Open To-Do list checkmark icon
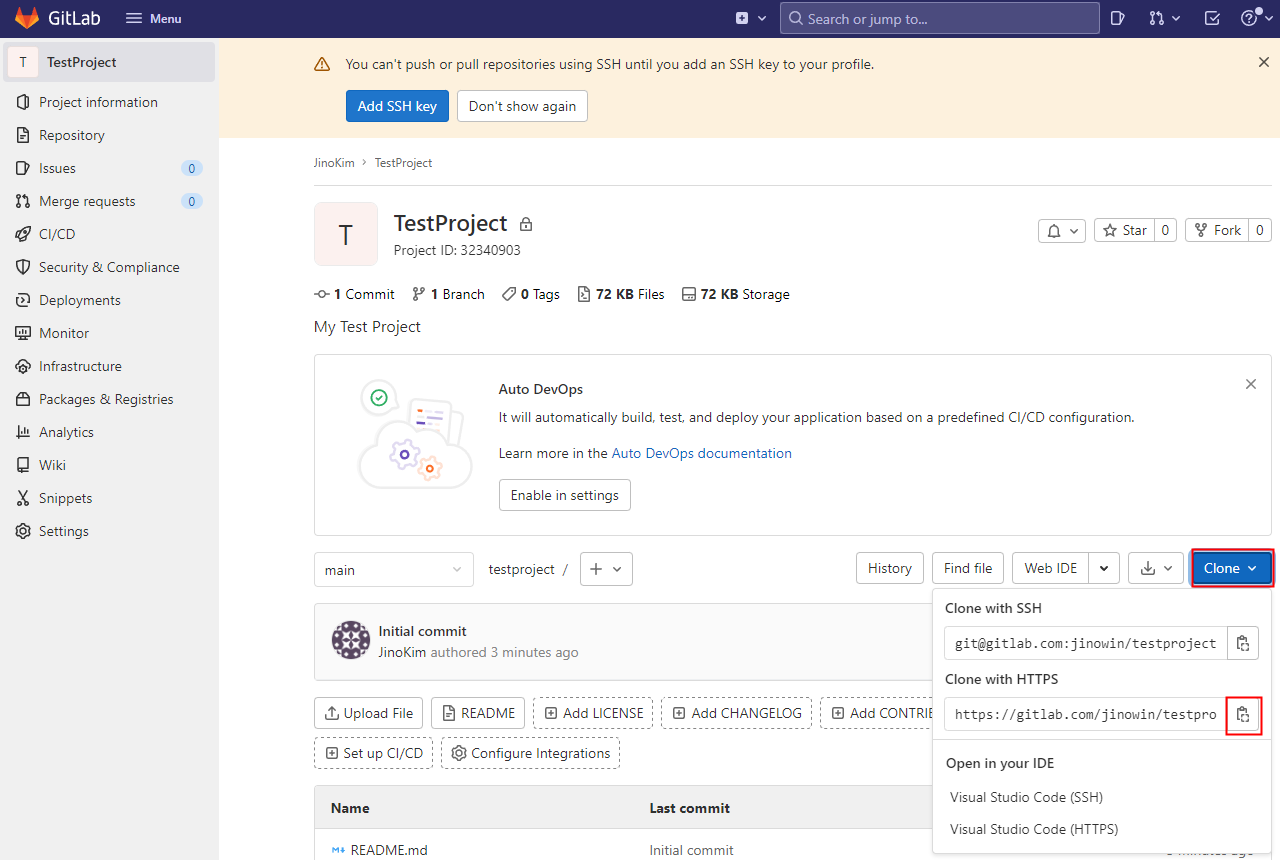The height and width of the screenshot is (860, 1280). (1212, 18)
